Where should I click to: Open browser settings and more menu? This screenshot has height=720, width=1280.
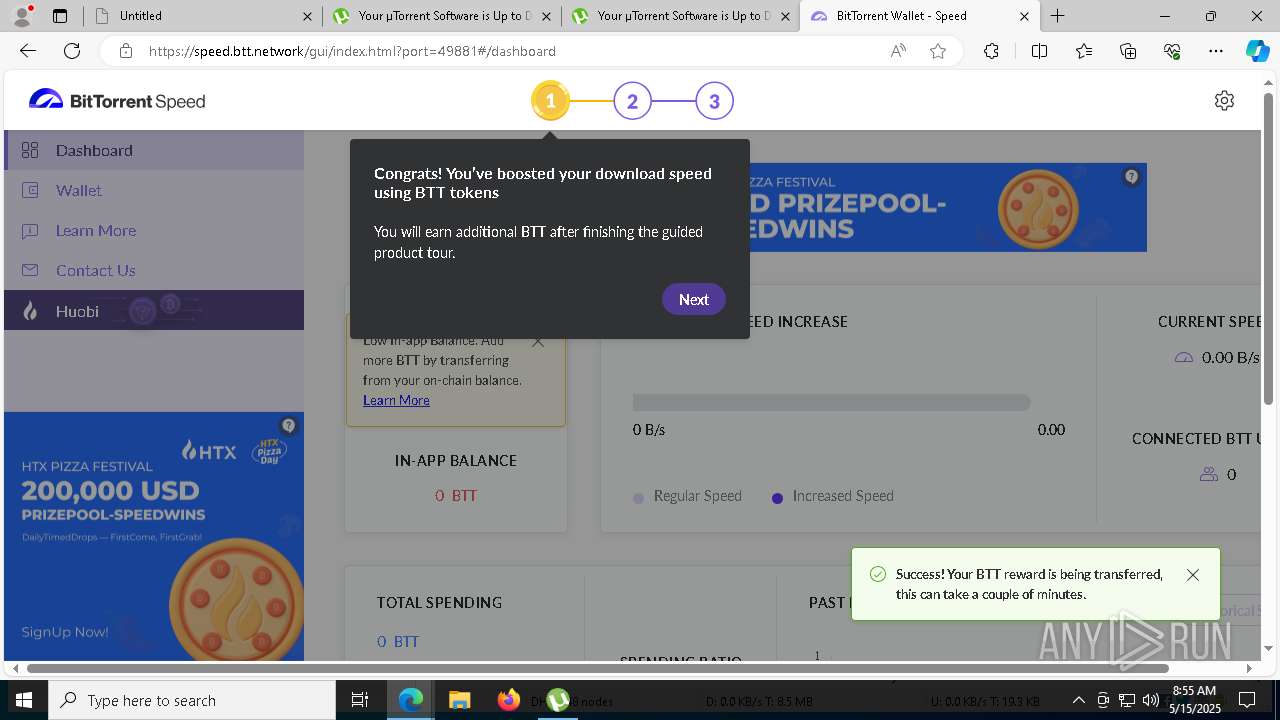click(1216, 51)
